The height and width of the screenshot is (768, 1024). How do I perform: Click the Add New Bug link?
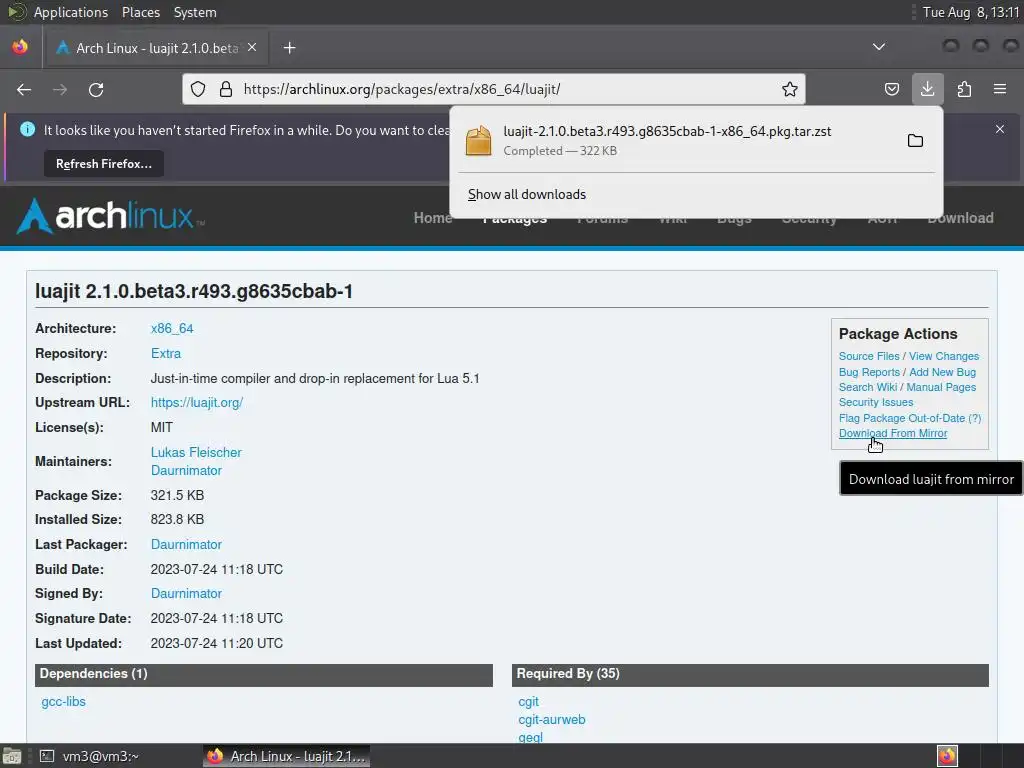coord(942,372)
